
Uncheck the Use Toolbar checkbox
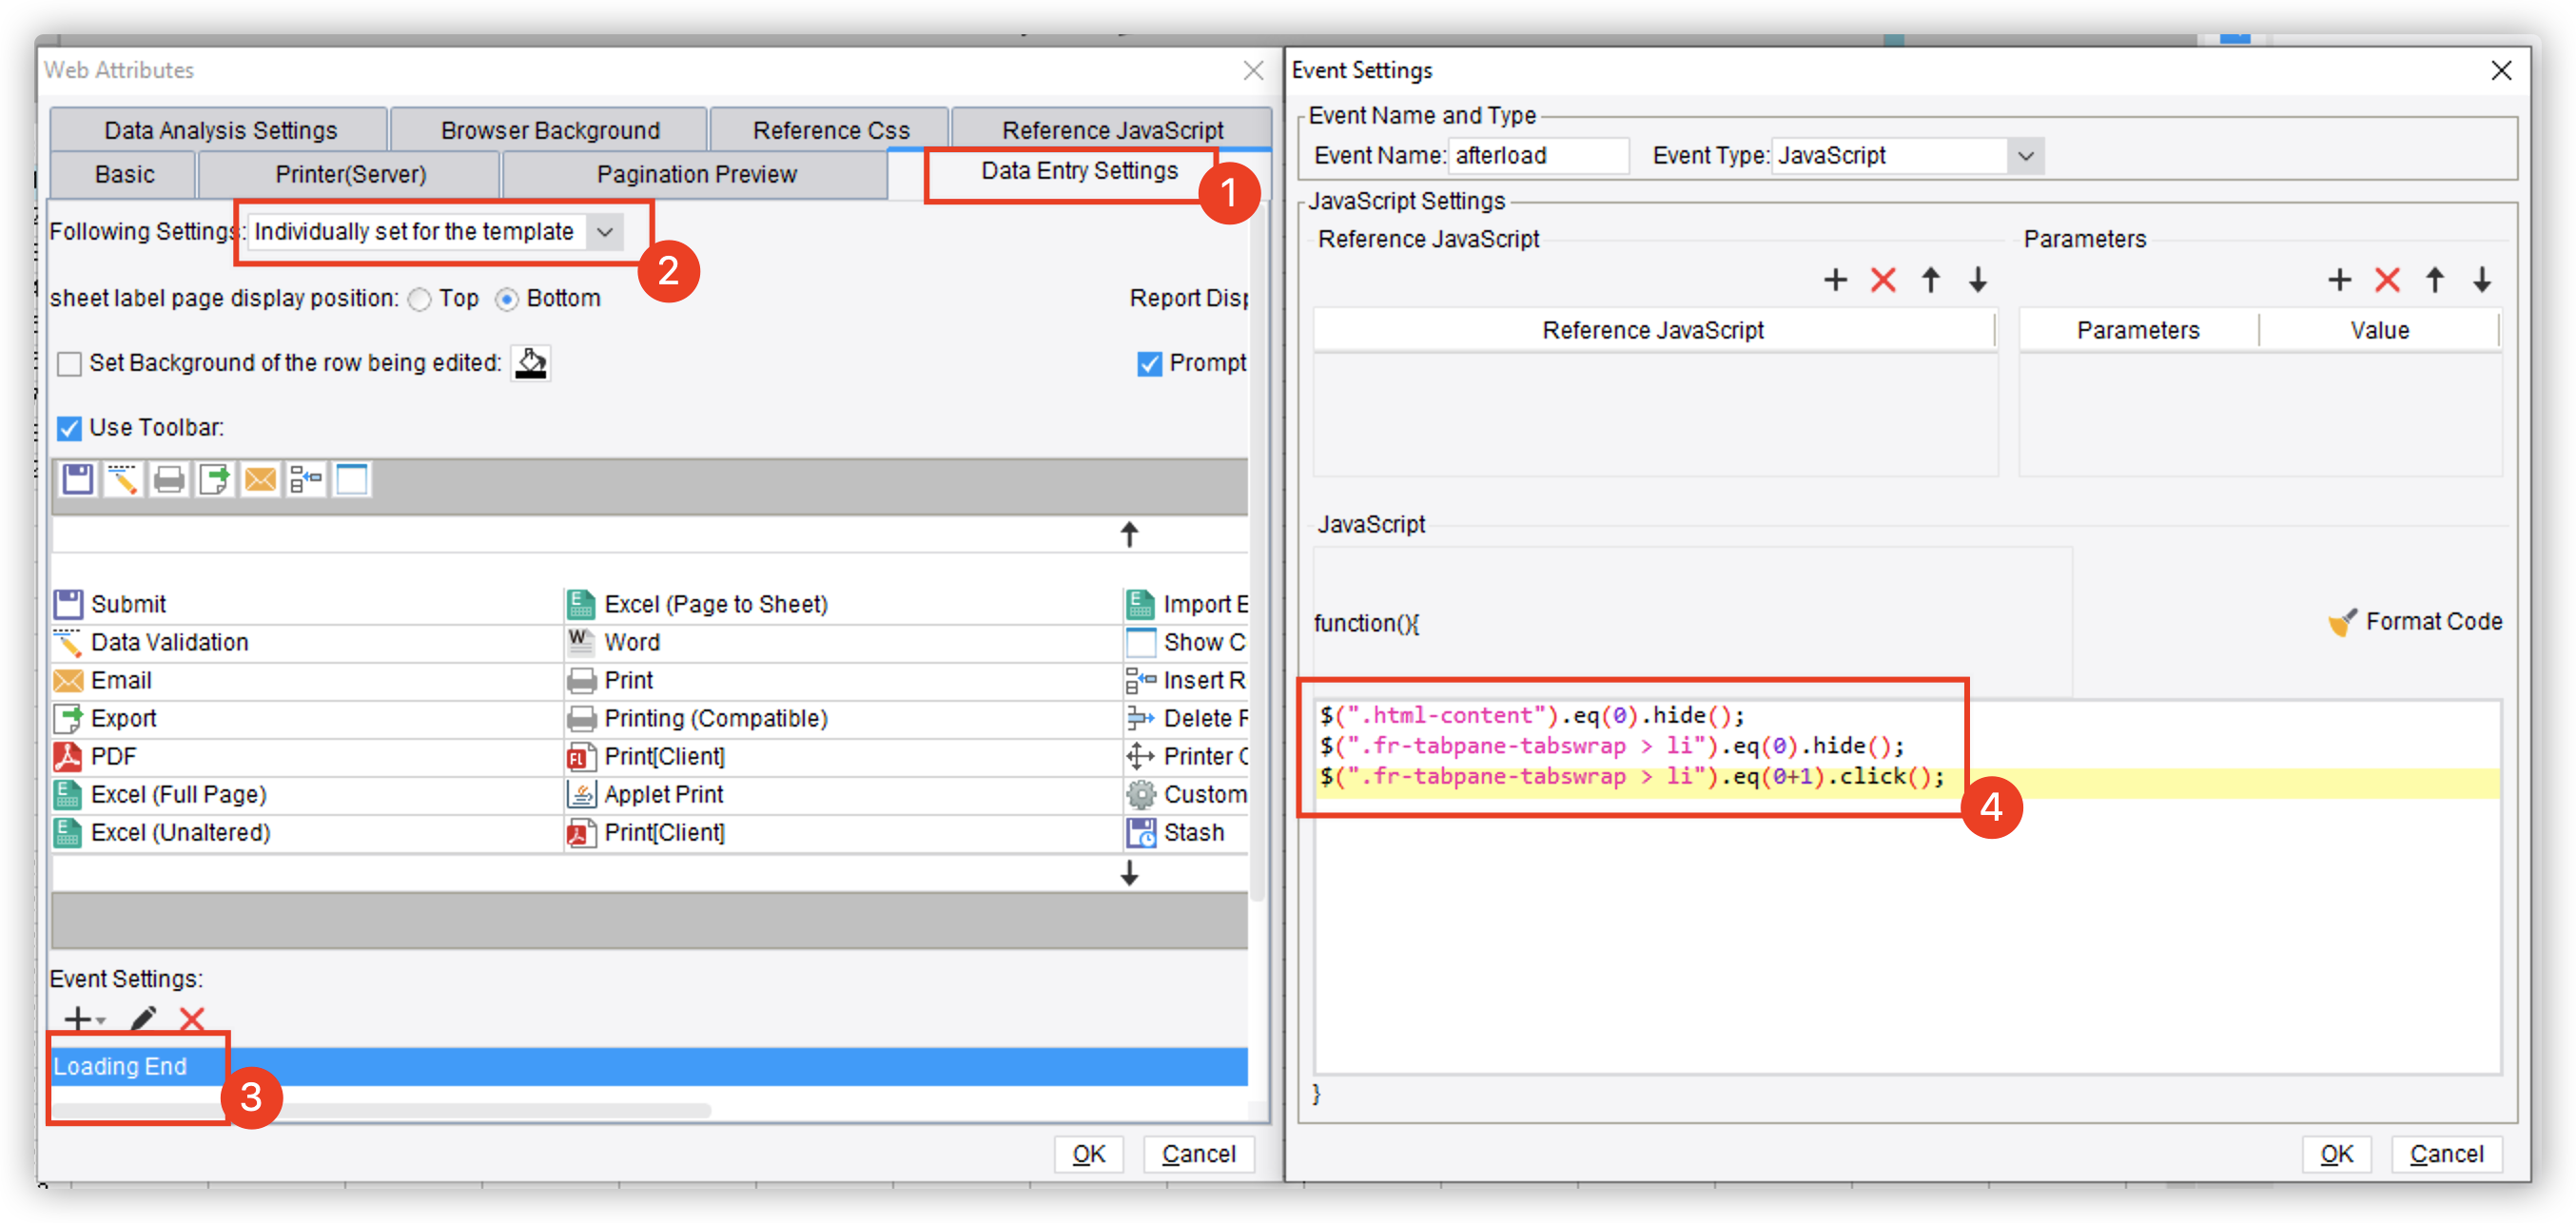pos(69,428)
